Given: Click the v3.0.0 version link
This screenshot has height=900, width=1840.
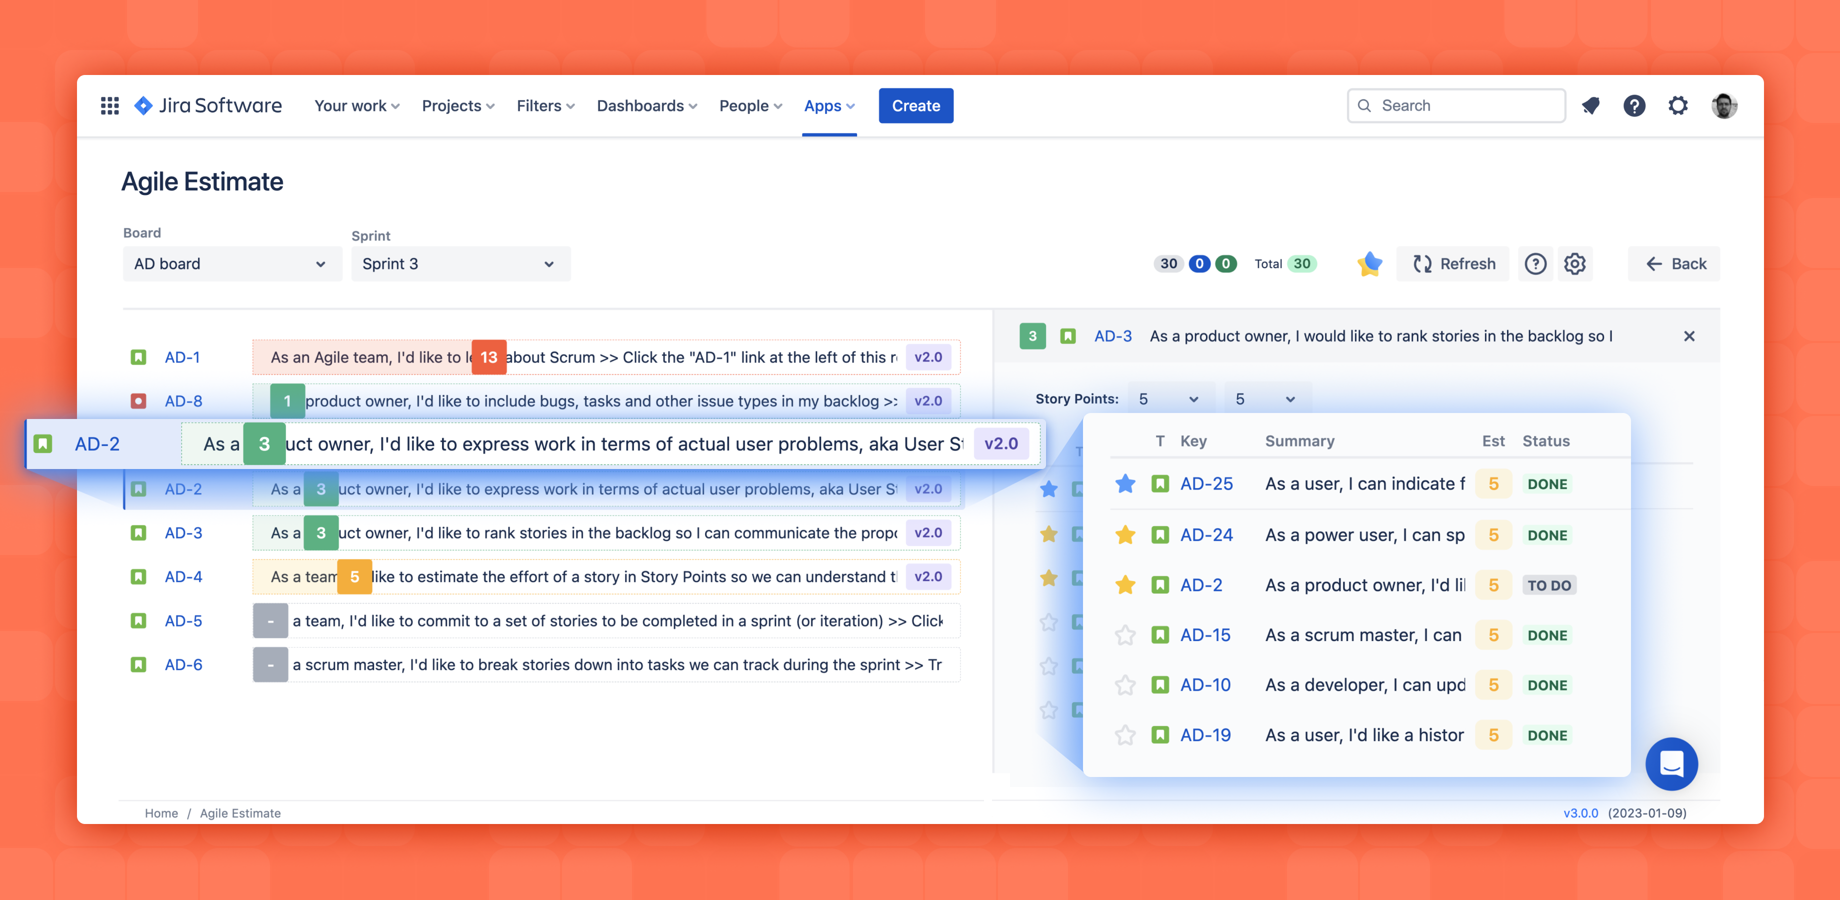Looking at the screenshot, I should coord(1580,813).
